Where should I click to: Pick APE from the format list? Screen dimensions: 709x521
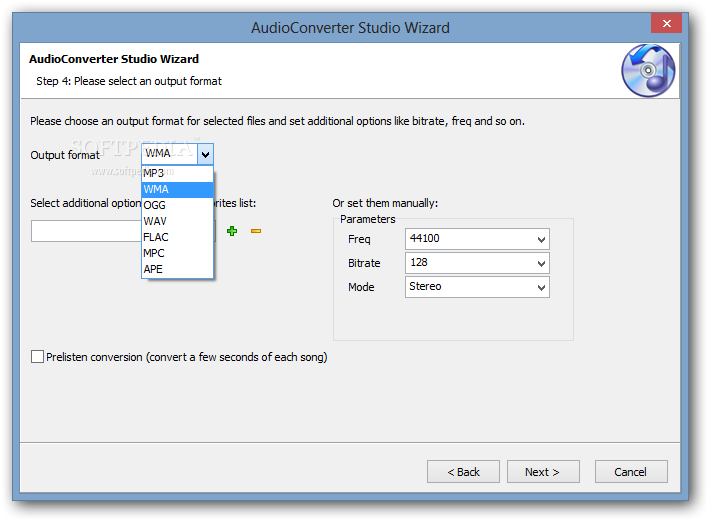tap(177, 269)
